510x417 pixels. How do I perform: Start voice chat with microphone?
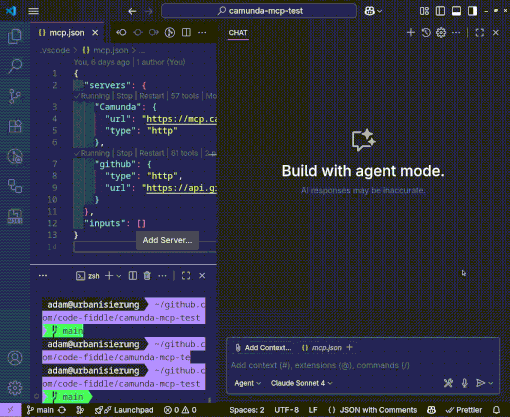[x=465, y=383]
